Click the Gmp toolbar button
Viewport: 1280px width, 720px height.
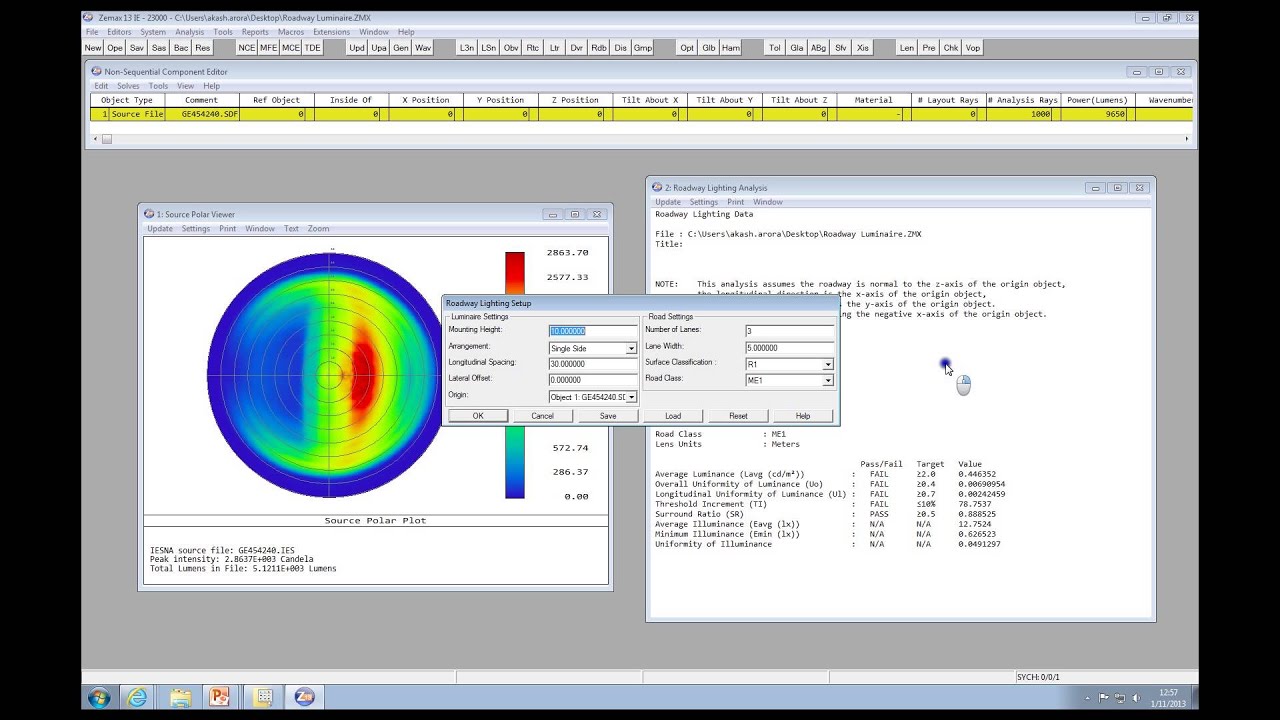pos(643,48)
